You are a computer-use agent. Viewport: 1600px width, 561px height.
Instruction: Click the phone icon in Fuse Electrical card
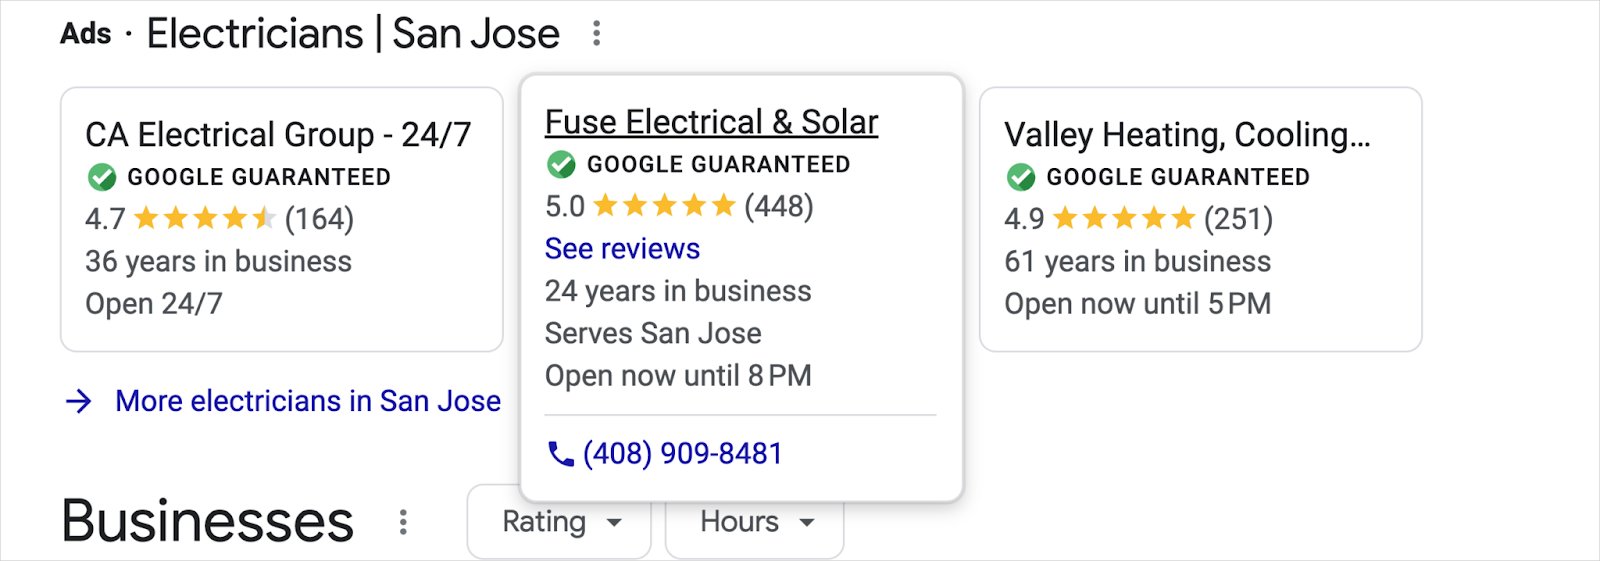pos(560,455)
